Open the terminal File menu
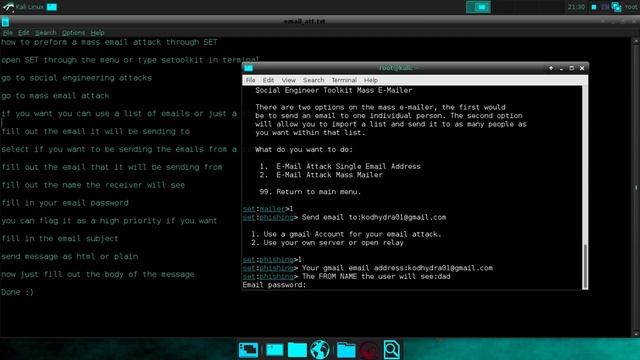The width and height of the screenshot is (640, 360). point(250,80)
